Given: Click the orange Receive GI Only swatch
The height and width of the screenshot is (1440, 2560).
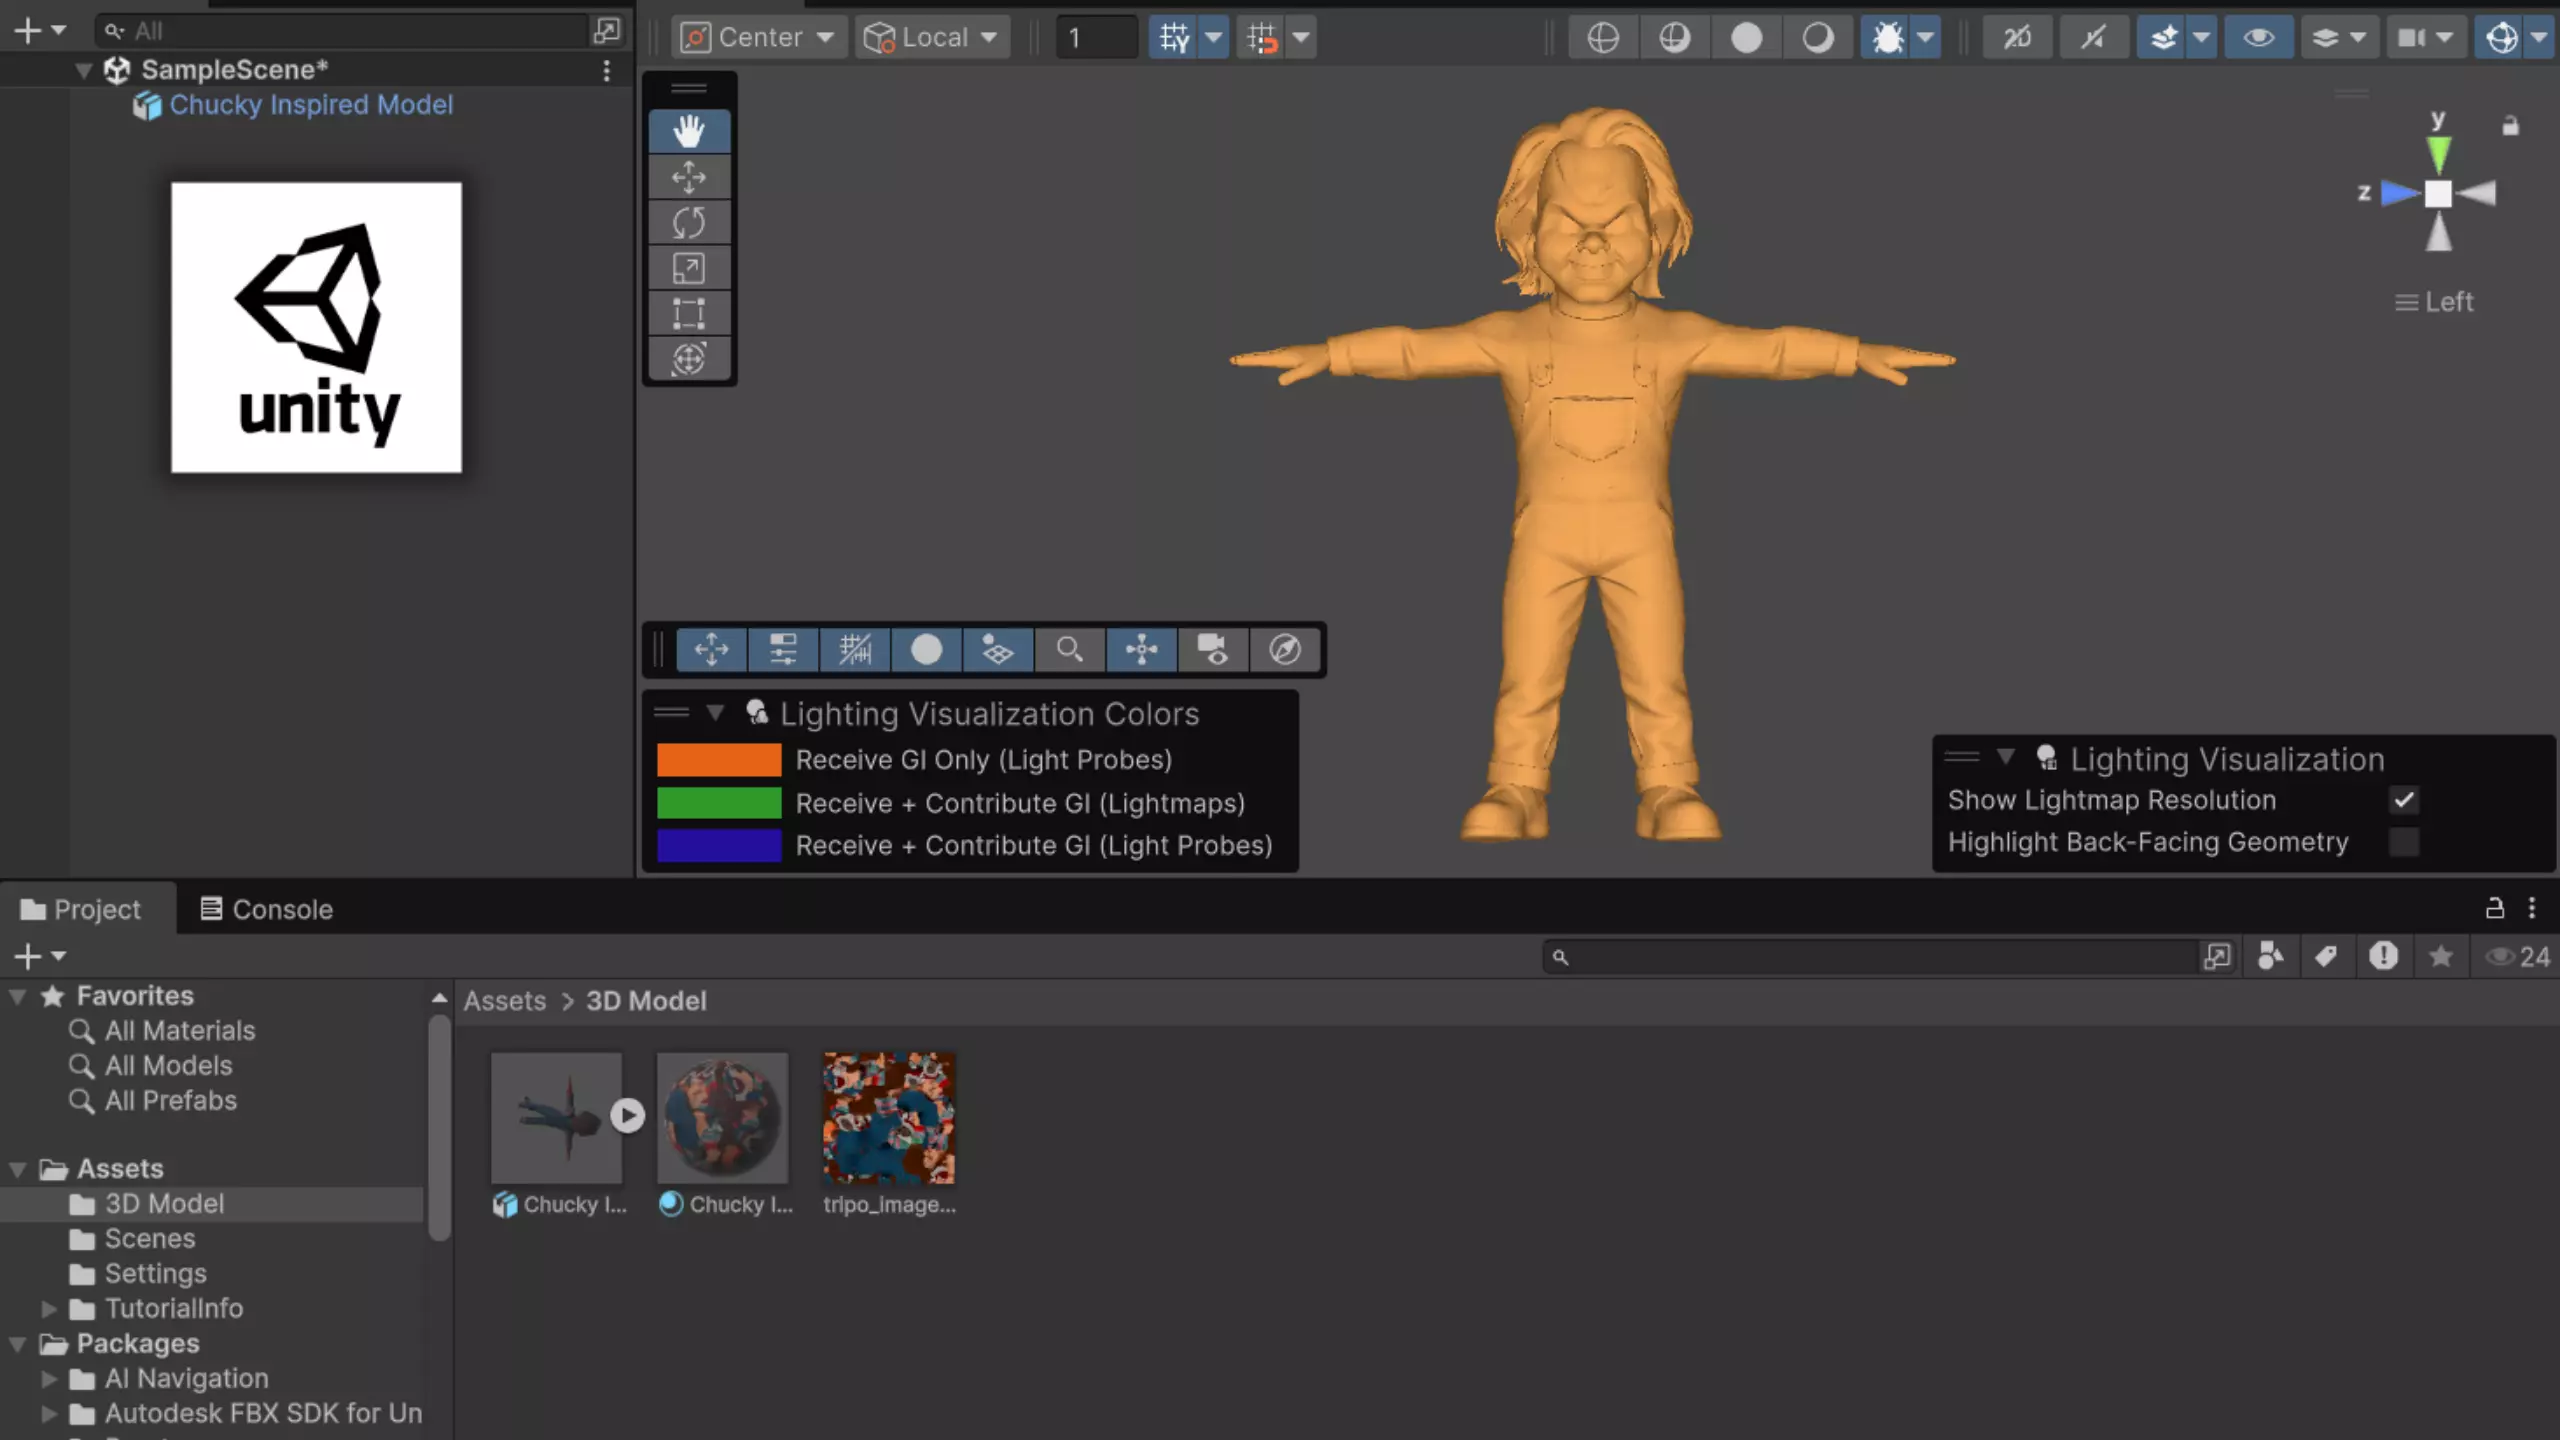Looking at the screenshot, I should (719, 760).
